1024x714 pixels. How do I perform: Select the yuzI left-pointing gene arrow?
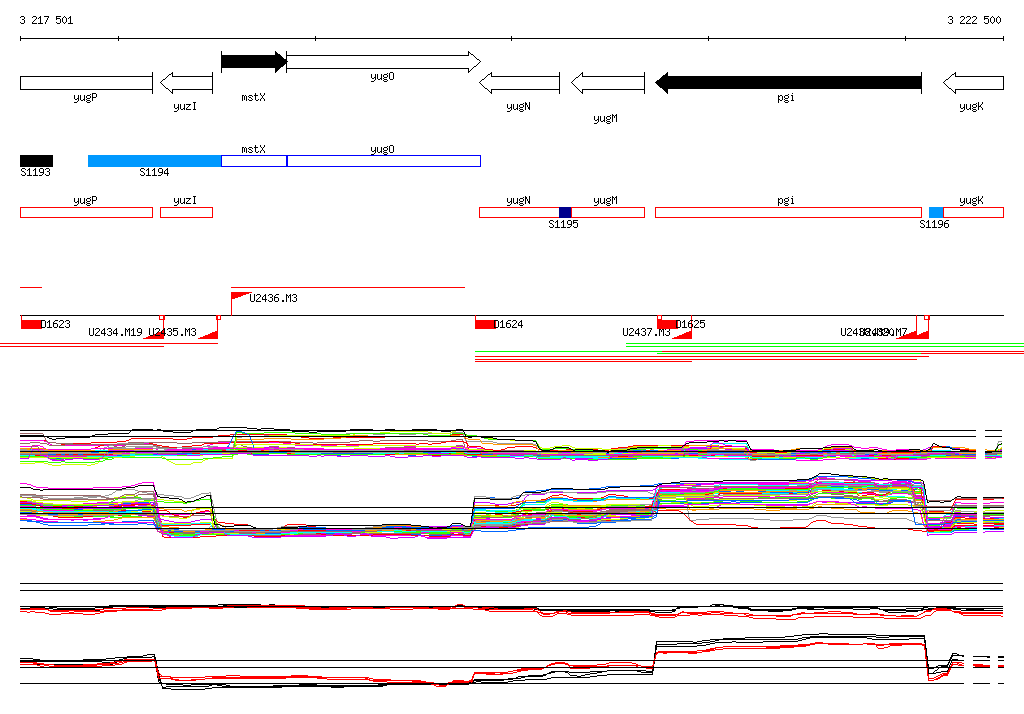[186, 83]
